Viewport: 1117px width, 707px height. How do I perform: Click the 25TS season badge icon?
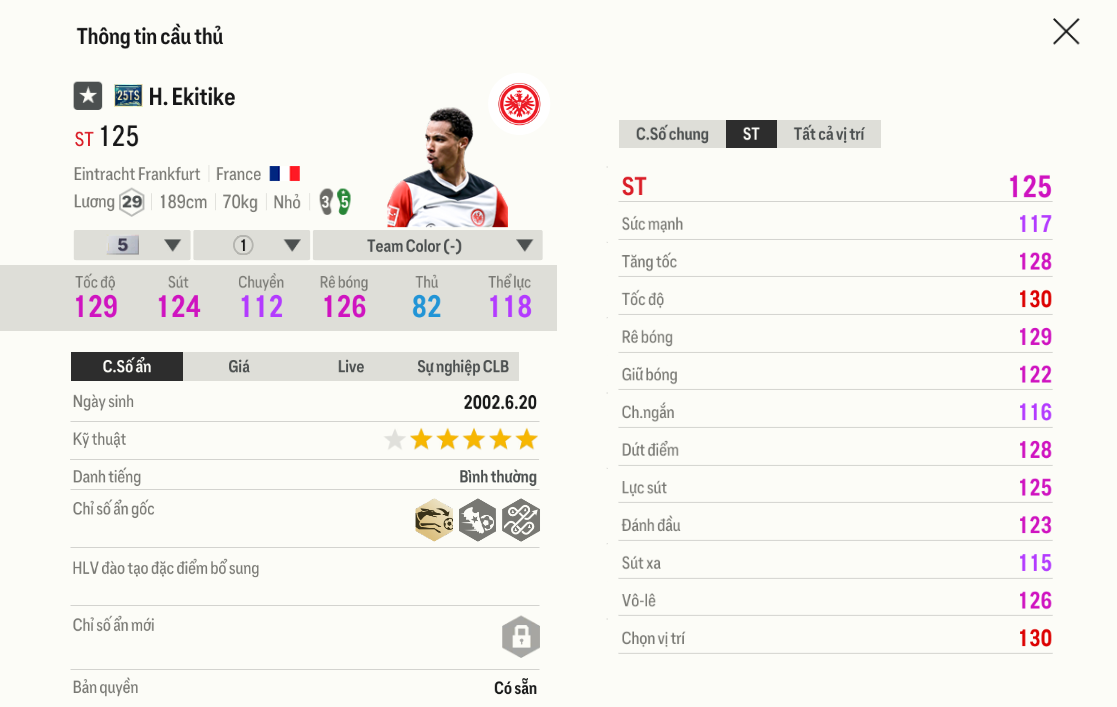pos(128,96)
